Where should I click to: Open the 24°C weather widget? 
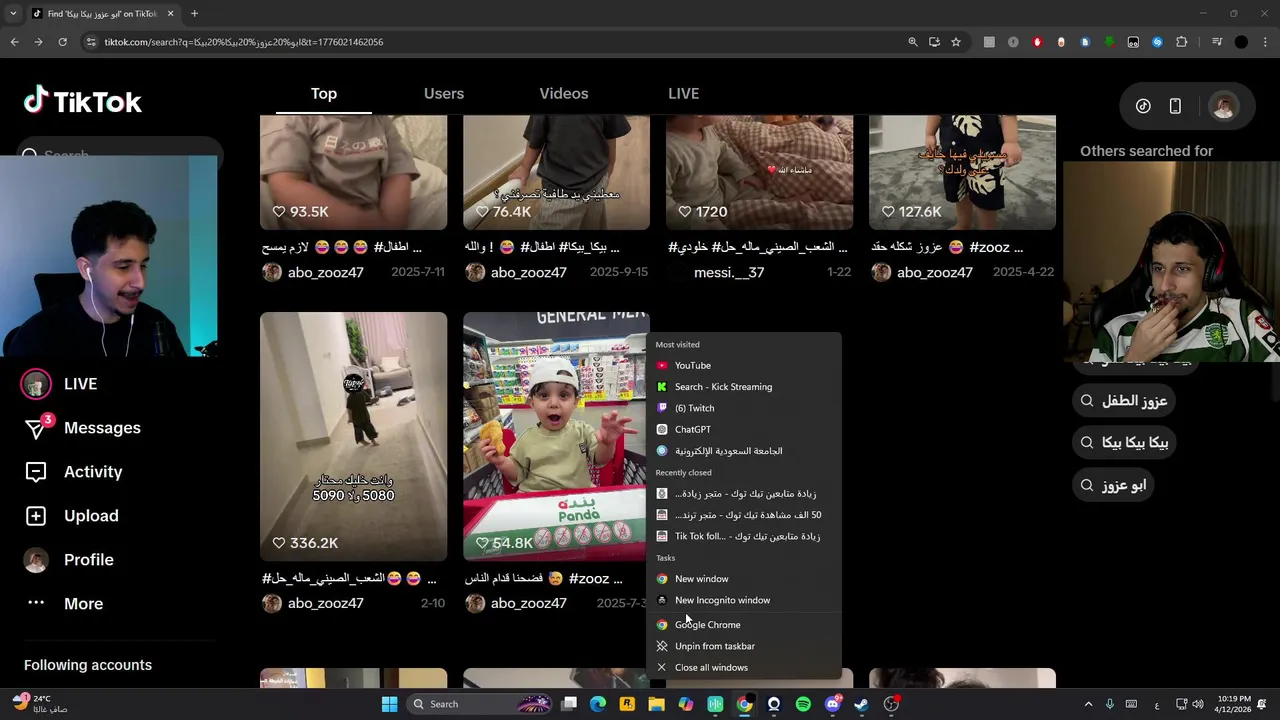tap(39, 704)
